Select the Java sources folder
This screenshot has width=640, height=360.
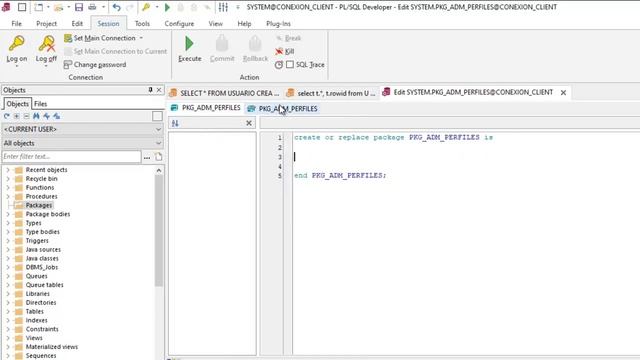point(43,250)
